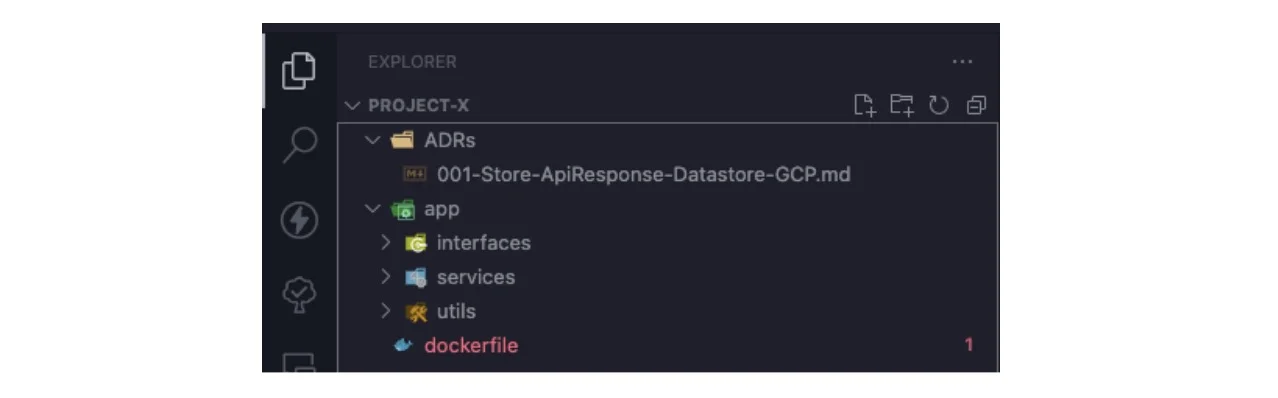Open the Search view magnifier icon
Screen dimensions: 1278x398
298,144
